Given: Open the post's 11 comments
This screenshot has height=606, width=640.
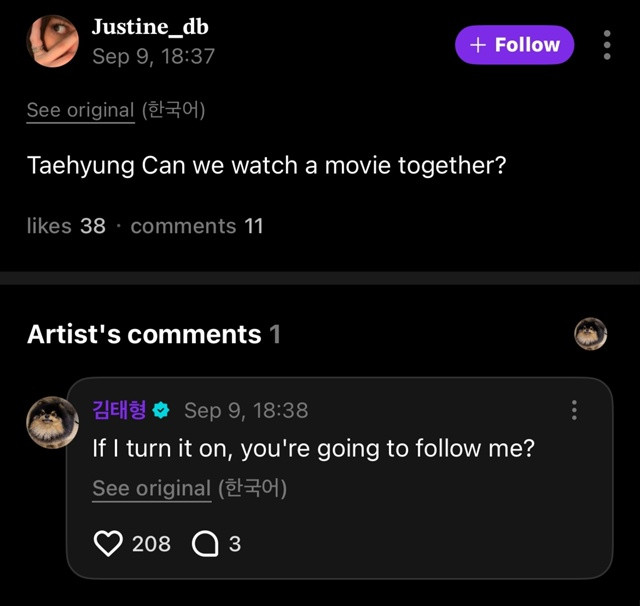Looking at the screenshot, I should pyautogui.click(x=197, y=226).
